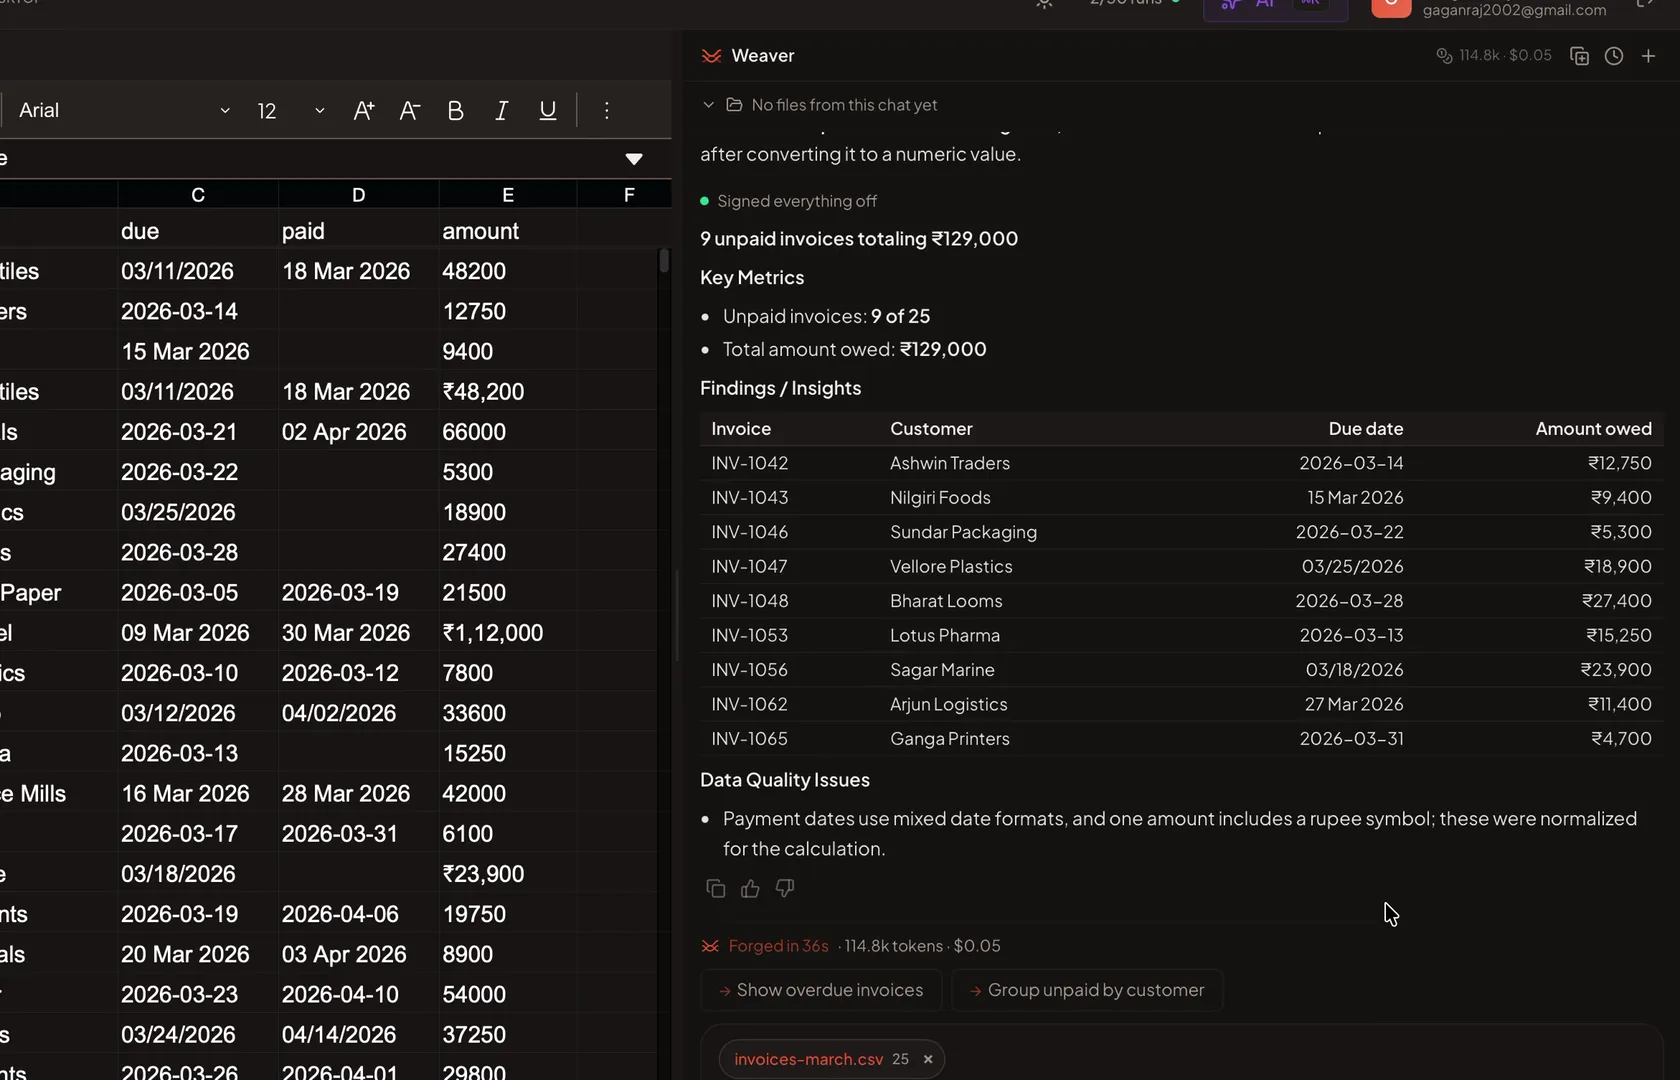
Task: Click Arjun Logistics due date 27 Mar 2026
Action: click(1354, 704)
